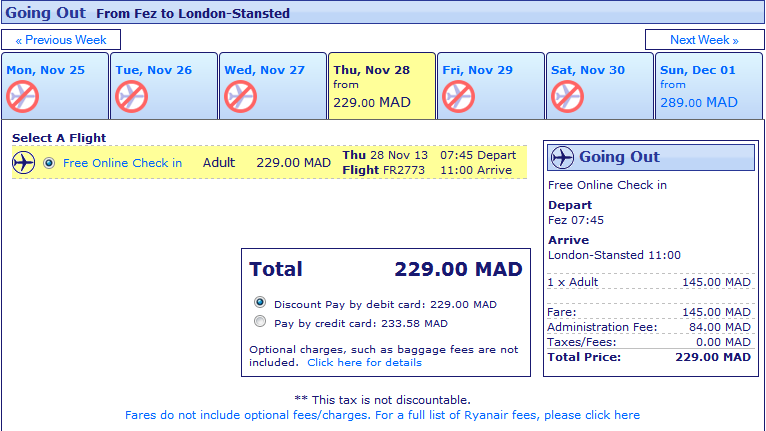Click London-Stansted 11:00 arrival text

[x=614, y=255]
